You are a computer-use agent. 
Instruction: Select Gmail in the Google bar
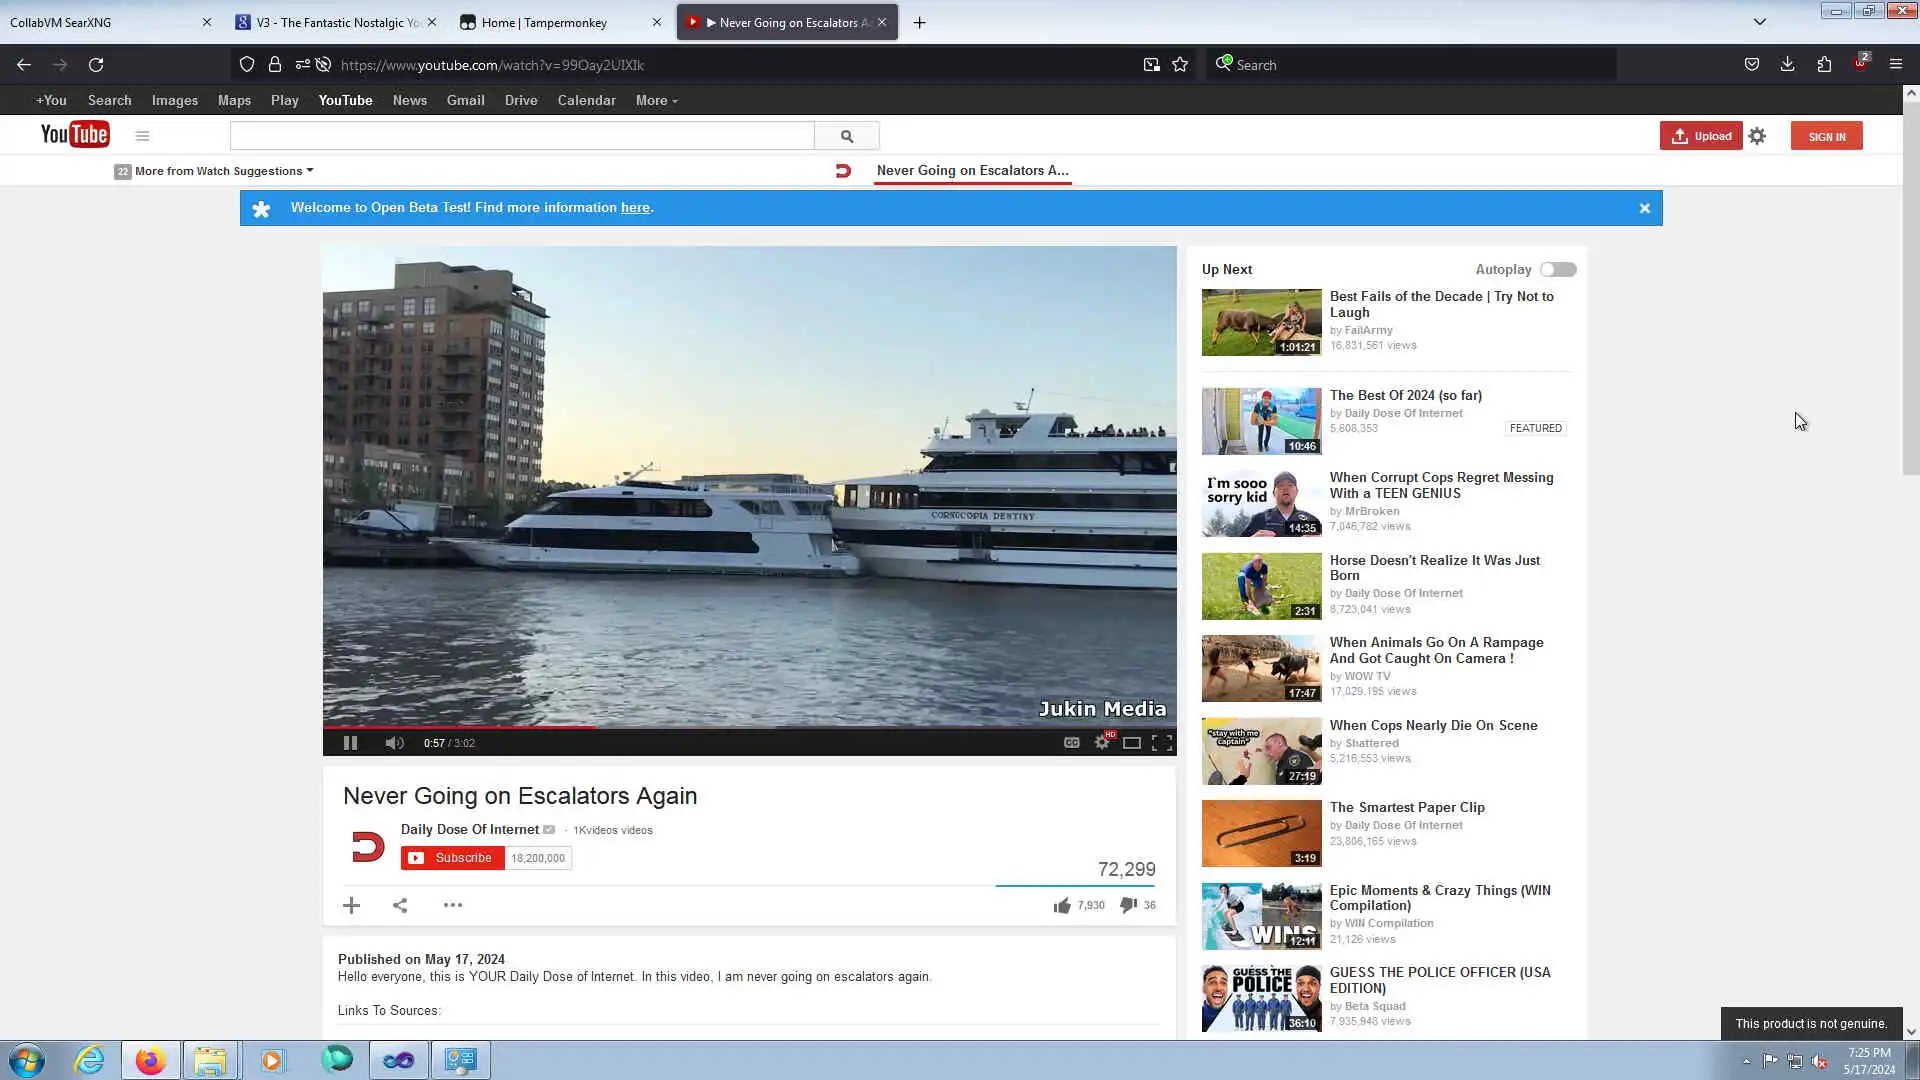(465, 101)
